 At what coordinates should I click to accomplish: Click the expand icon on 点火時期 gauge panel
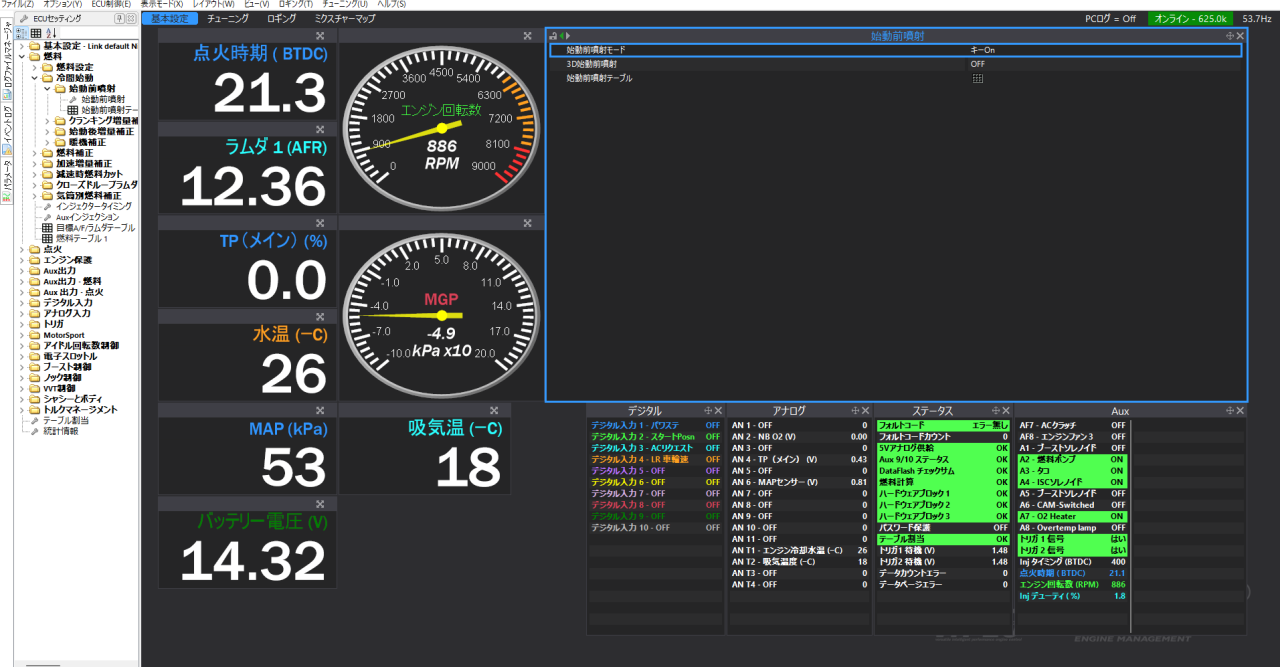[x=320, y=36]
